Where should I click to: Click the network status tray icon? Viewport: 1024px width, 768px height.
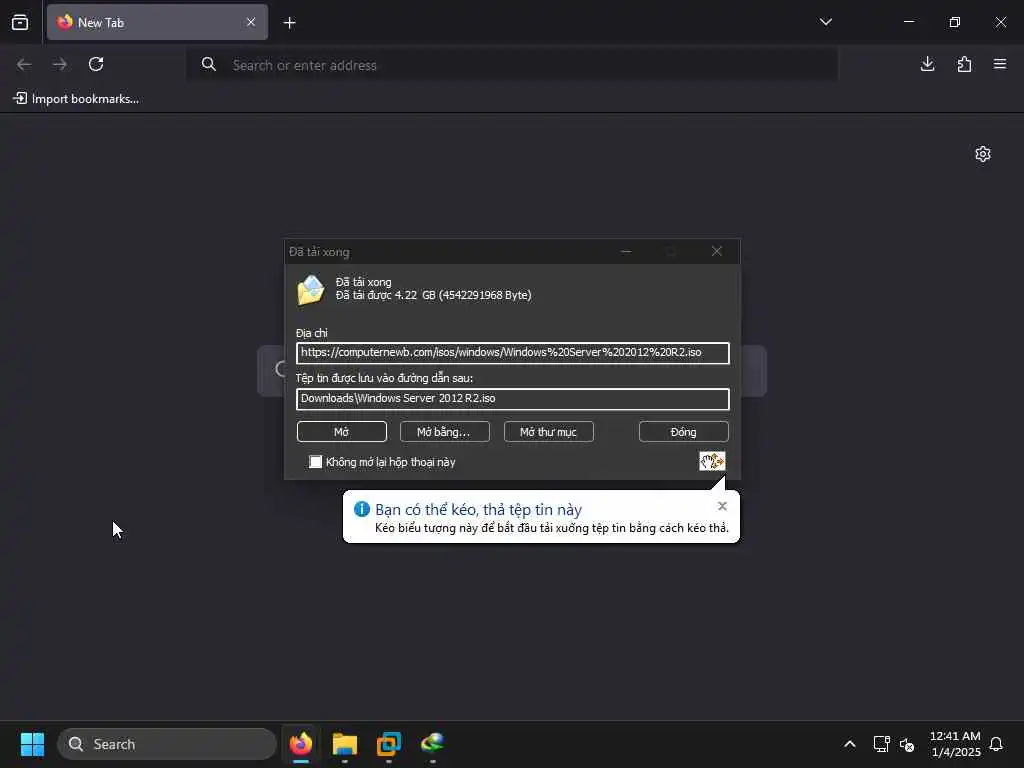click(882, 744)
